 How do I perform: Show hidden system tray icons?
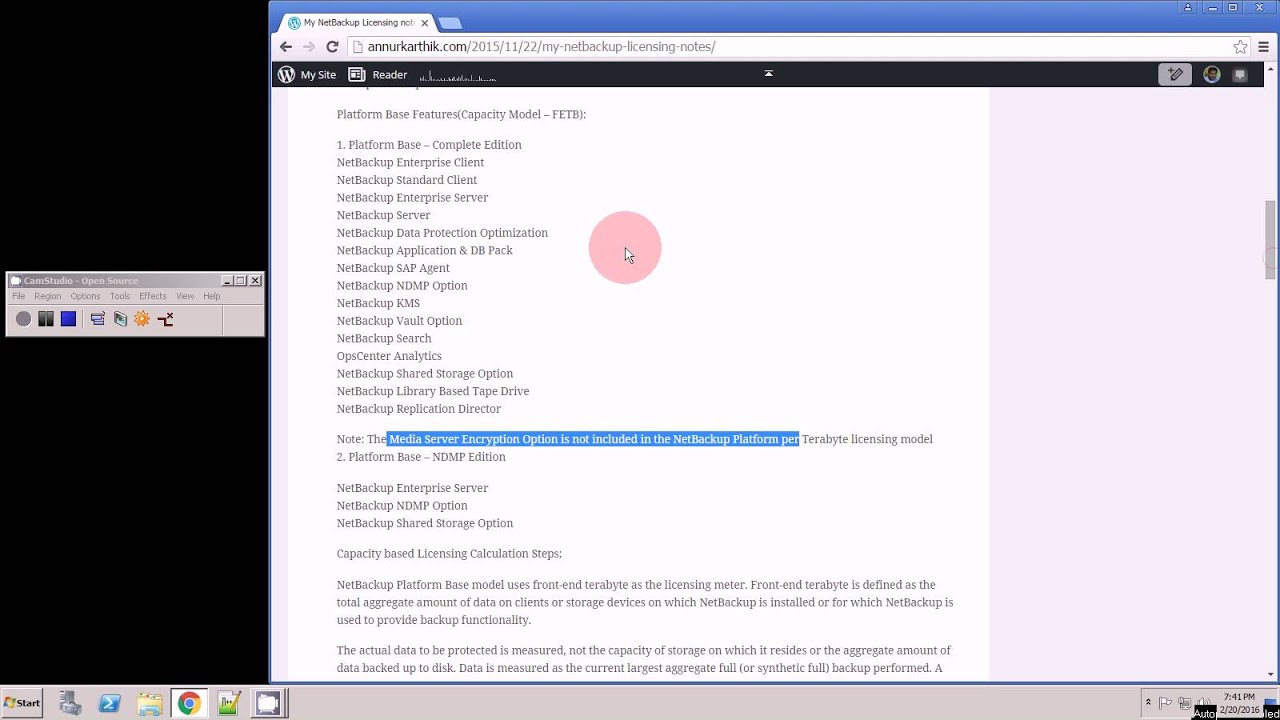(x=1148, y=703)
